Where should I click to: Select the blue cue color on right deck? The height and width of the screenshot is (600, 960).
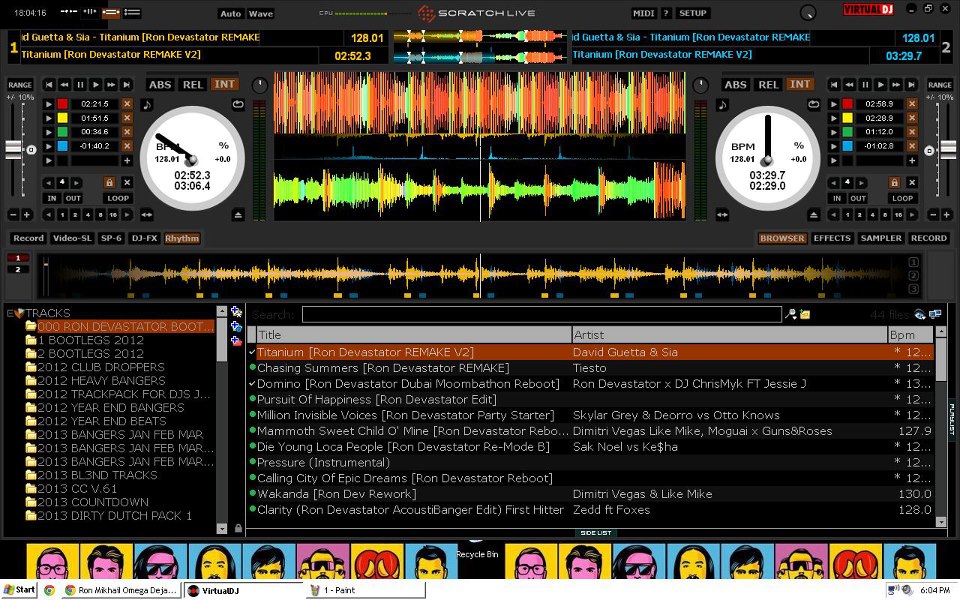click(847, 146)
